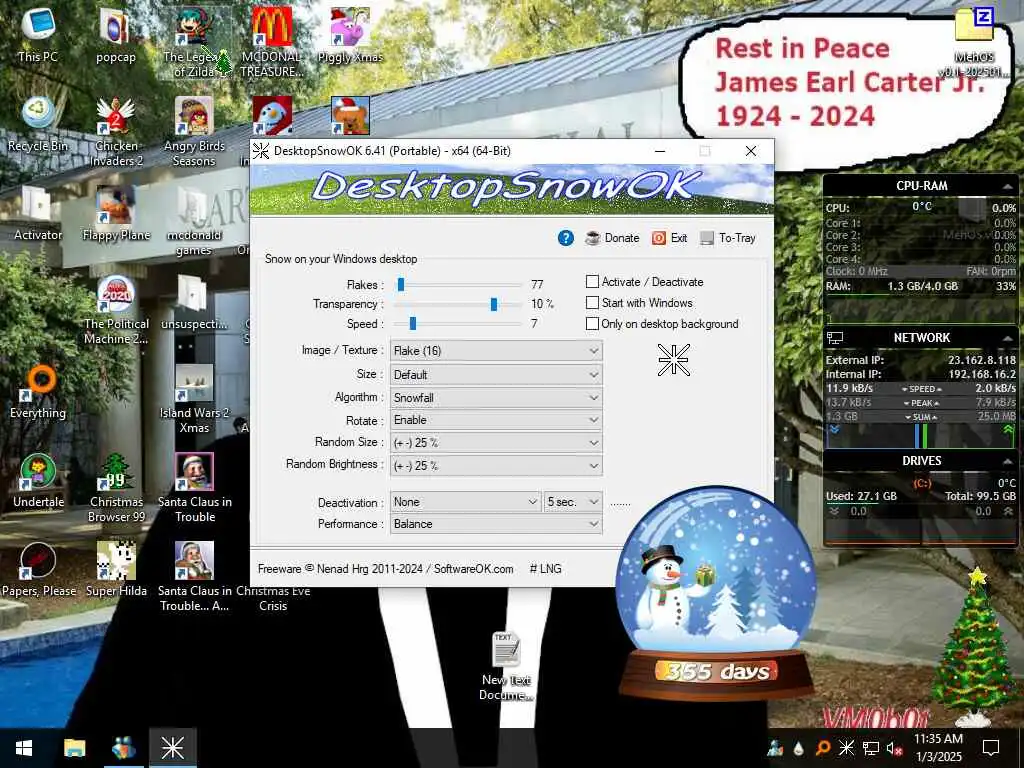Select The Legend of Zilda icon
Image resolution: width=1024 pixels, height=768 pixels.
coord(194,42)
